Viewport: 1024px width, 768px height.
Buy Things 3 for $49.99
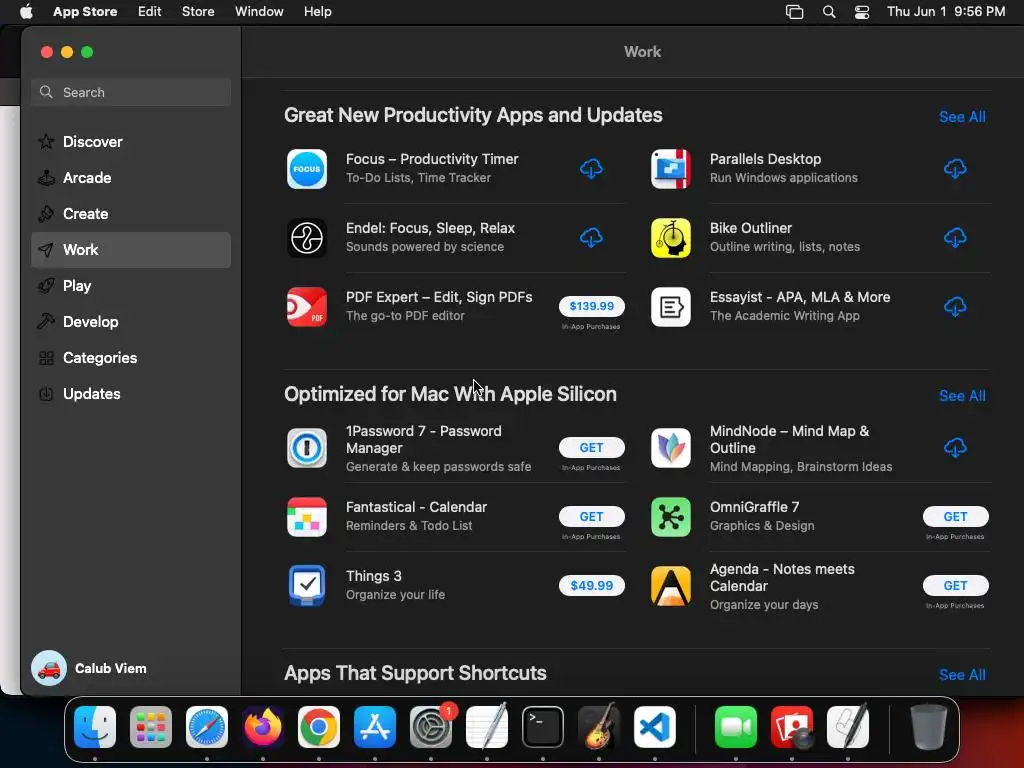pos(592,586)
